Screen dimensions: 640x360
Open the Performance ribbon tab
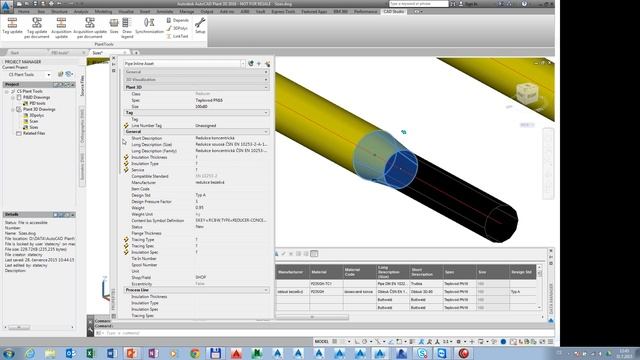pyautogui.click(x=365, y=11)
